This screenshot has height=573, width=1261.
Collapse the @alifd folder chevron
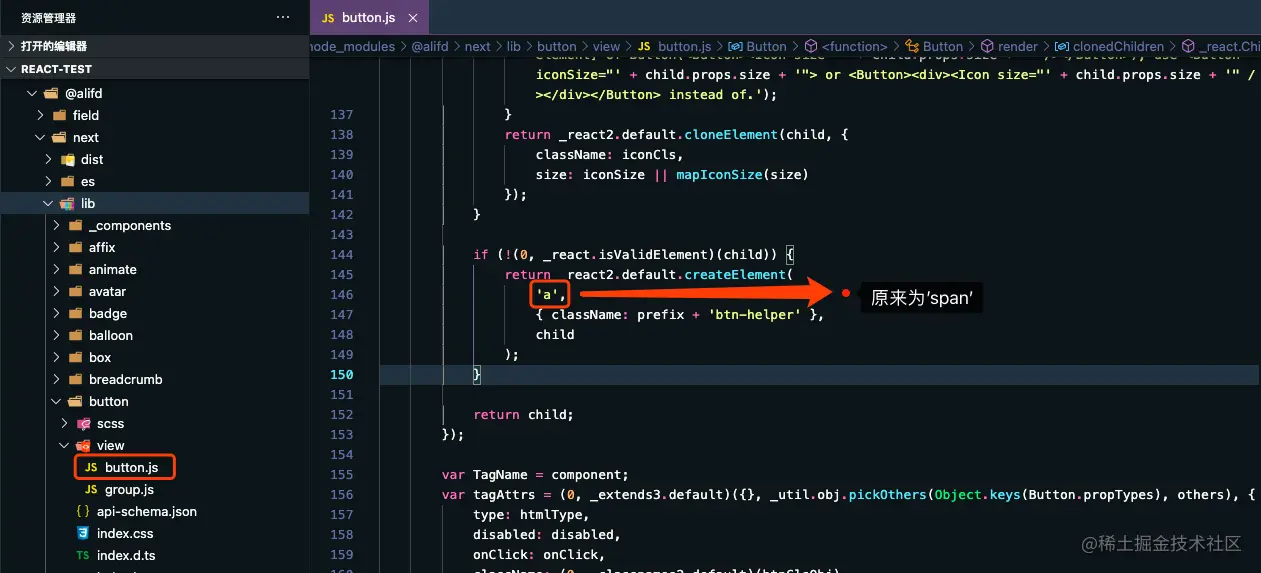[x=32, y=93]
